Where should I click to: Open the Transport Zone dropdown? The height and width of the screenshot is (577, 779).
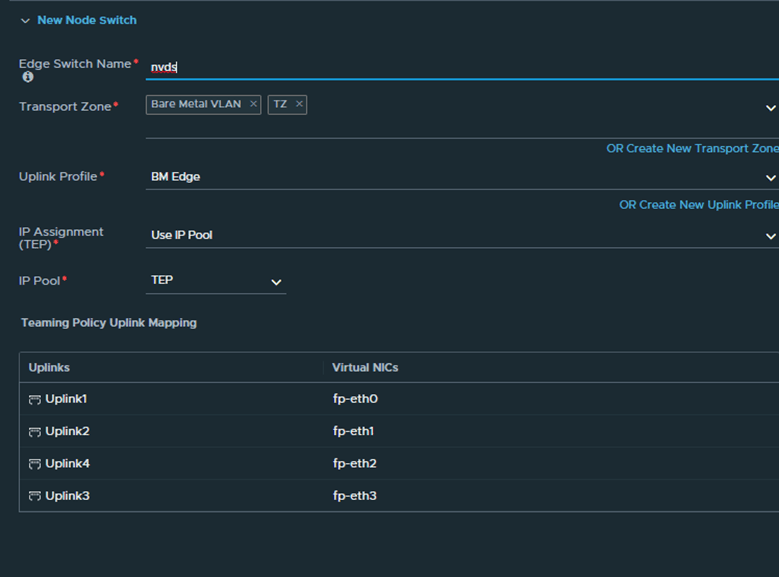tap(770, 108)
